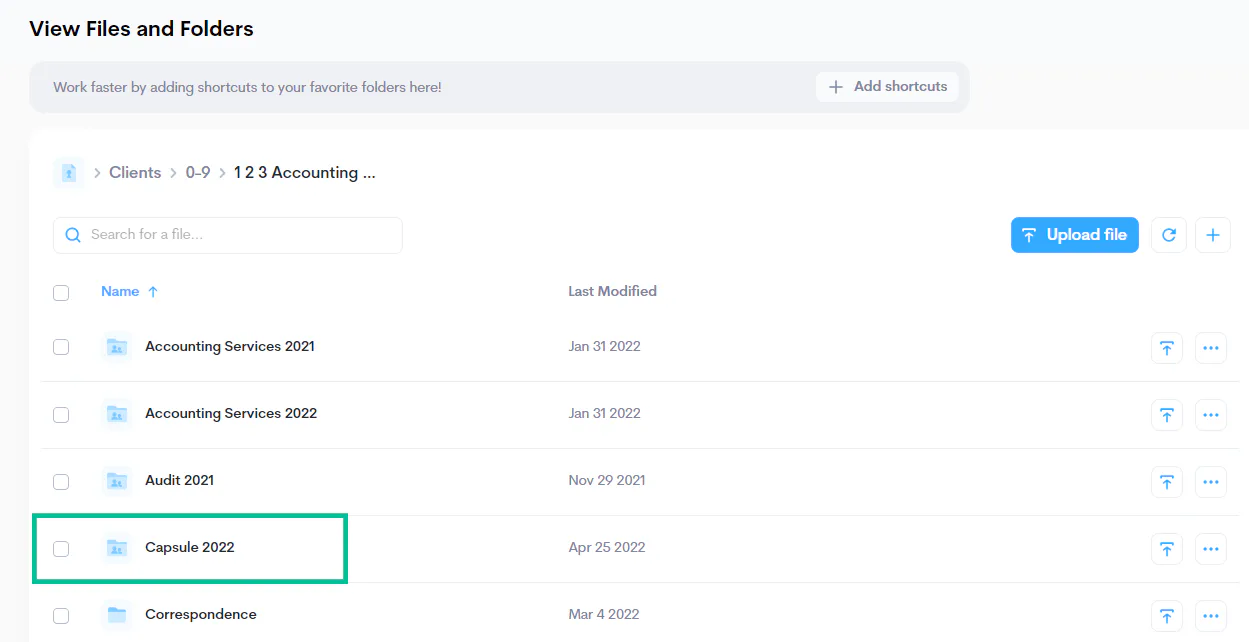This screenshot has height=642, width=1249.
Task: Click the upload icon for Accounting Services 2021
Action: pos(1166,347)
